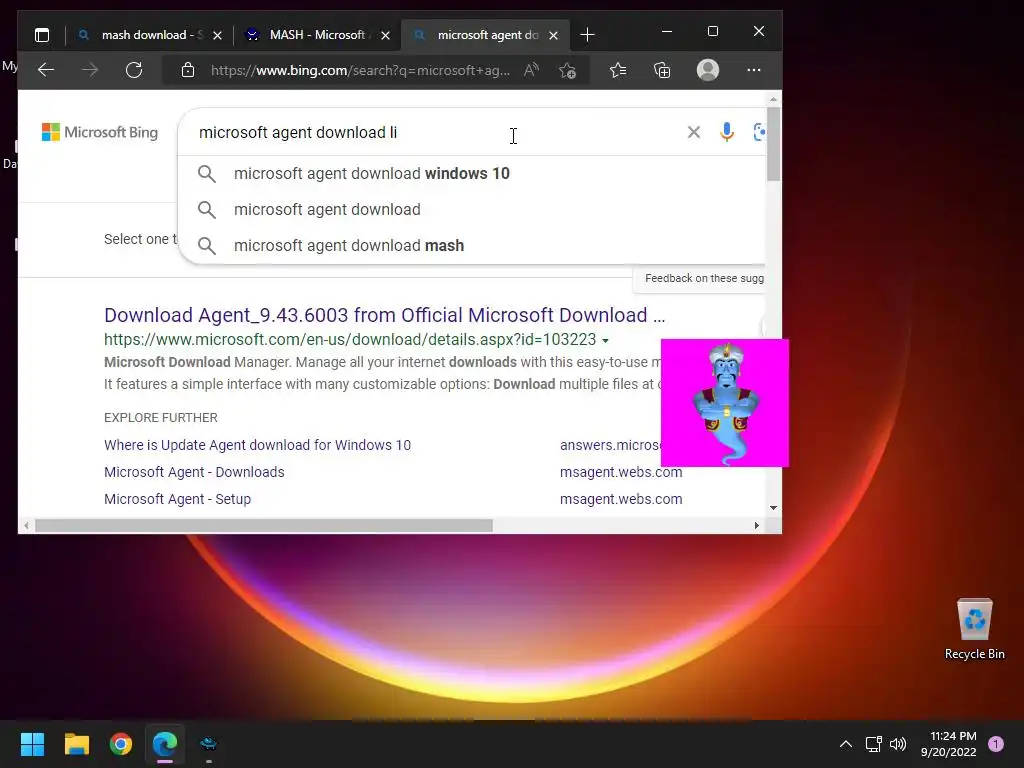Click the vertical scrollbar thumb
Screen dimensions: 1024x768
773,144
